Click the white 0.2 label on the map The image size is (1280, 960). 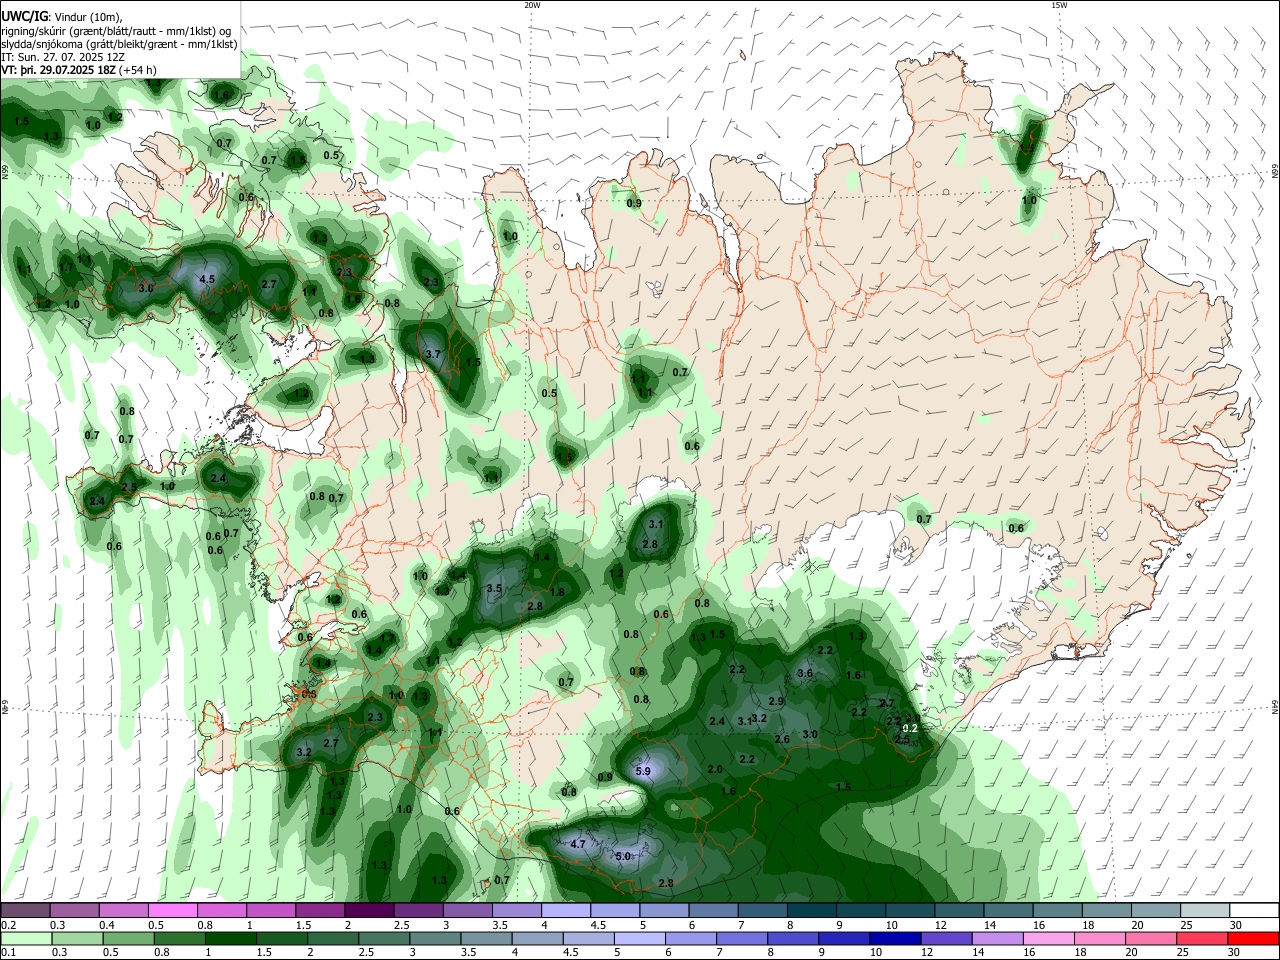tap(910, 728)
